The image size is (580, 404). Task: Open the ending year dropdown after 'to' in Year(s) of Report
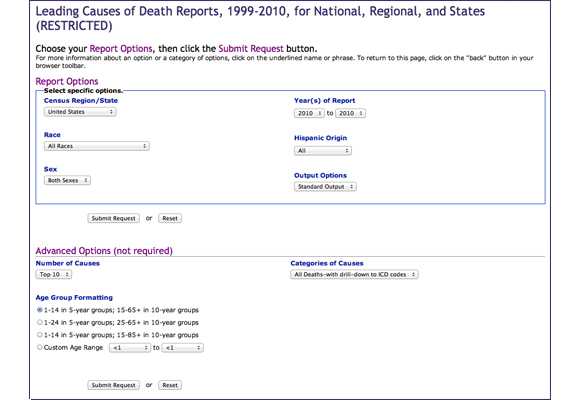[x=350, y=113]
